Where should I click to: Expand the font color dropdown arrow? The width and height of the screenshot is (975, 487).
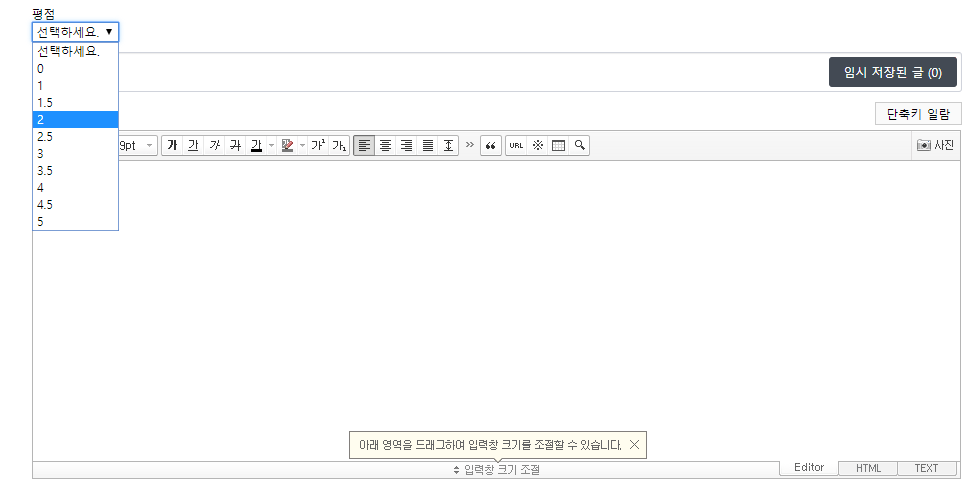271,146
